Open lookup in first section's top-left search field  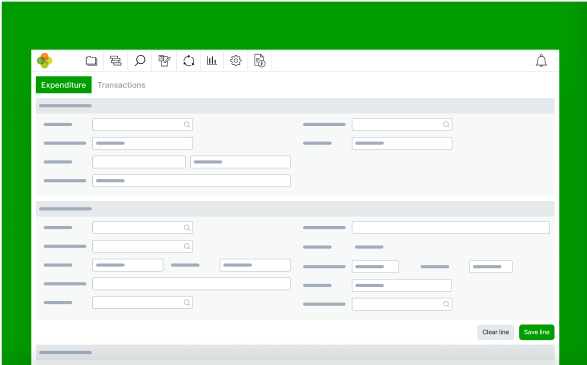tap(187, 124)
